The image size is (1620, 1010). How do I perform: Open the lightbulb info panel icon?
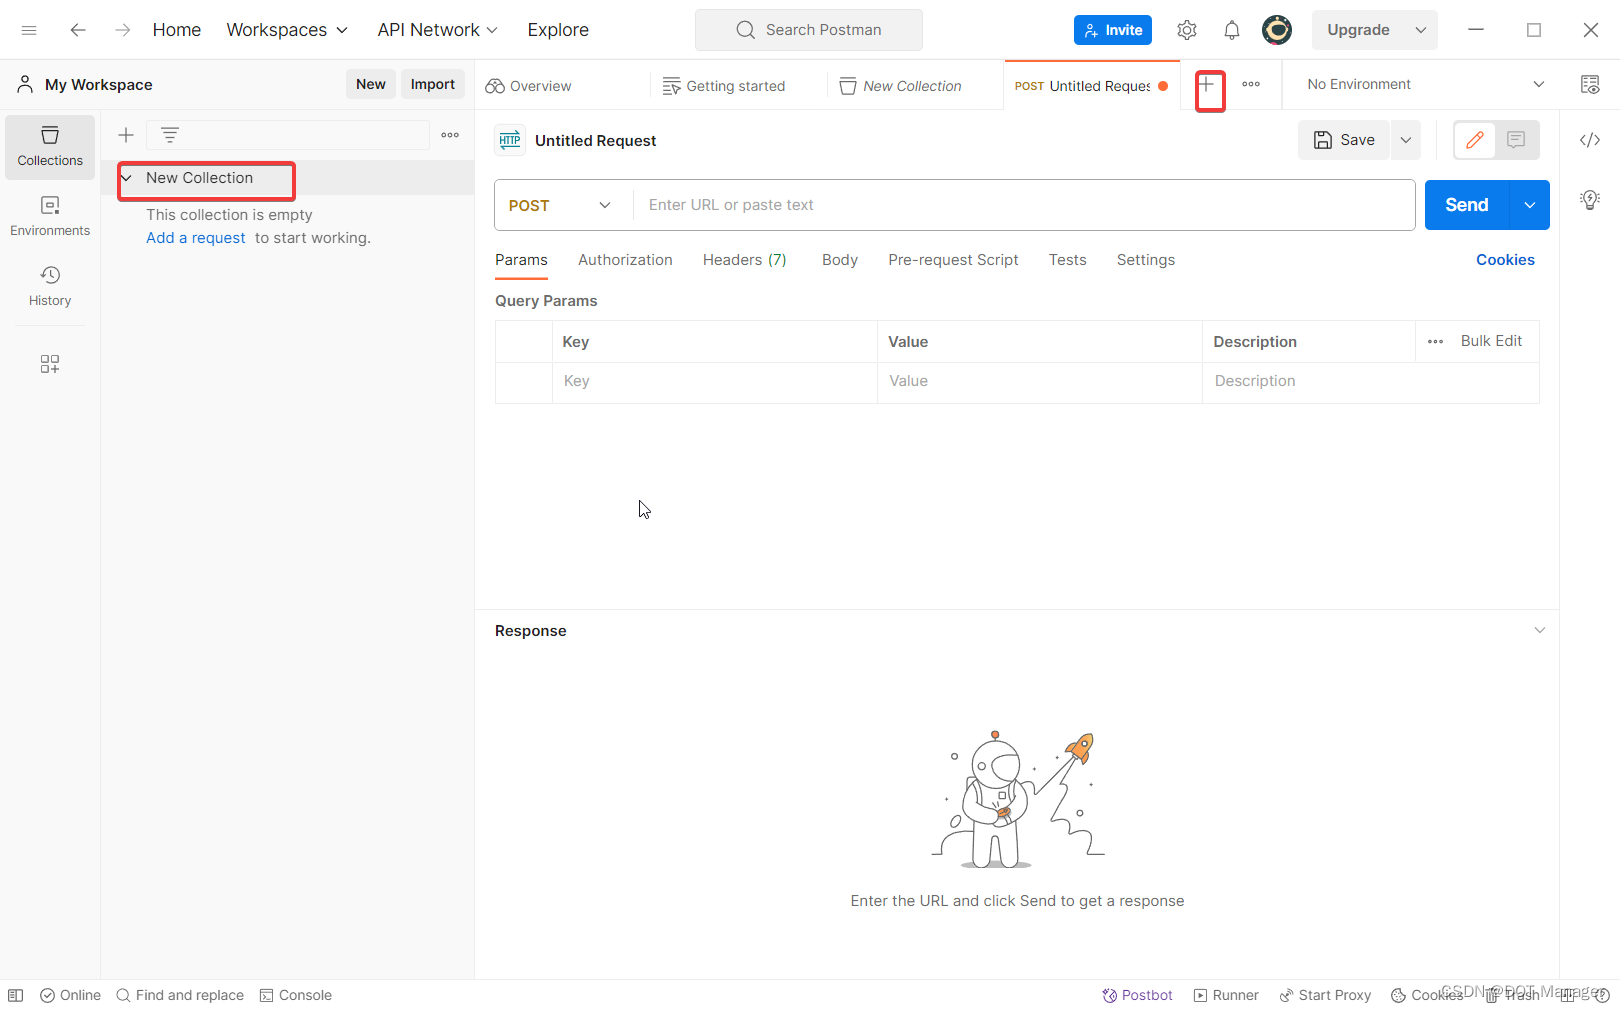(x=1590, y=200)
